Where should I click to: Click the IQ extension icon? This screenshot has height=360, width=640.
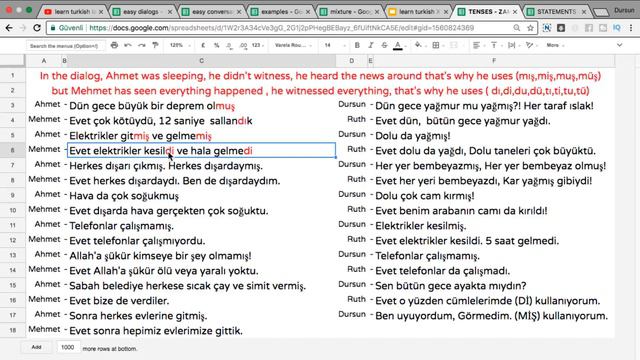pos(617,28)
